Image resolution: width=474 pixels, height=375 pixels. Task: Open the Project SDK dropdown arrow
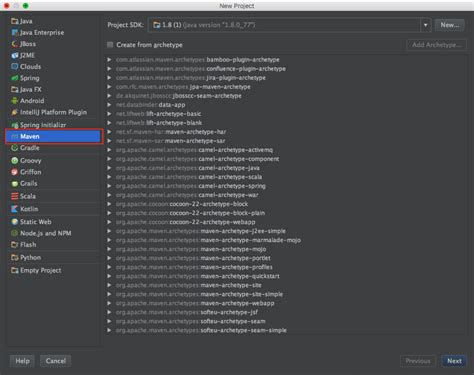click(x=425, y=25)
